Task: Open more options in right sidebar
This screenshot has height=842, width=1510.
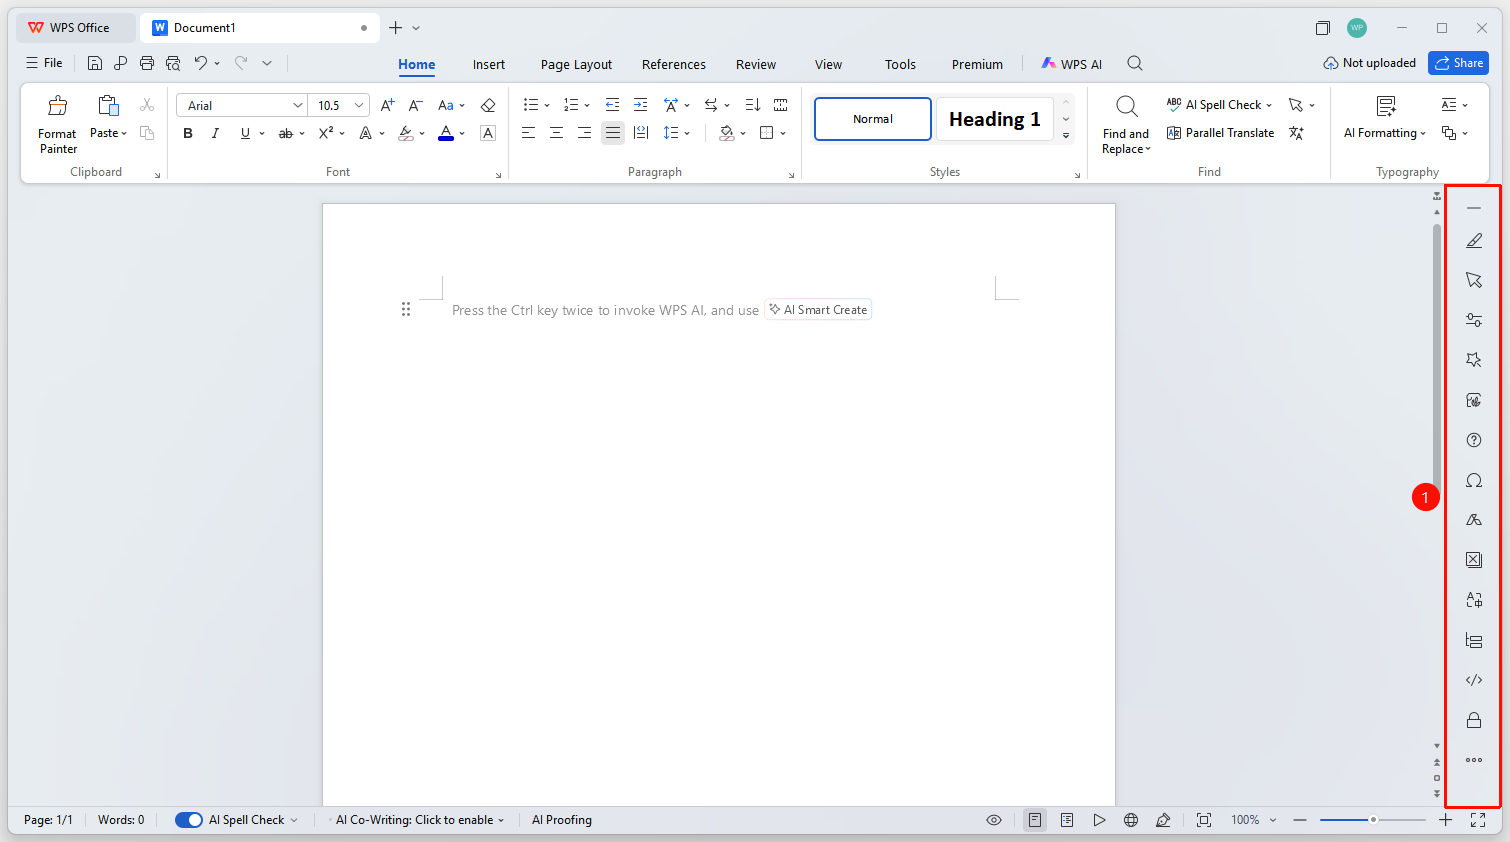Action: pos(1474,760)
